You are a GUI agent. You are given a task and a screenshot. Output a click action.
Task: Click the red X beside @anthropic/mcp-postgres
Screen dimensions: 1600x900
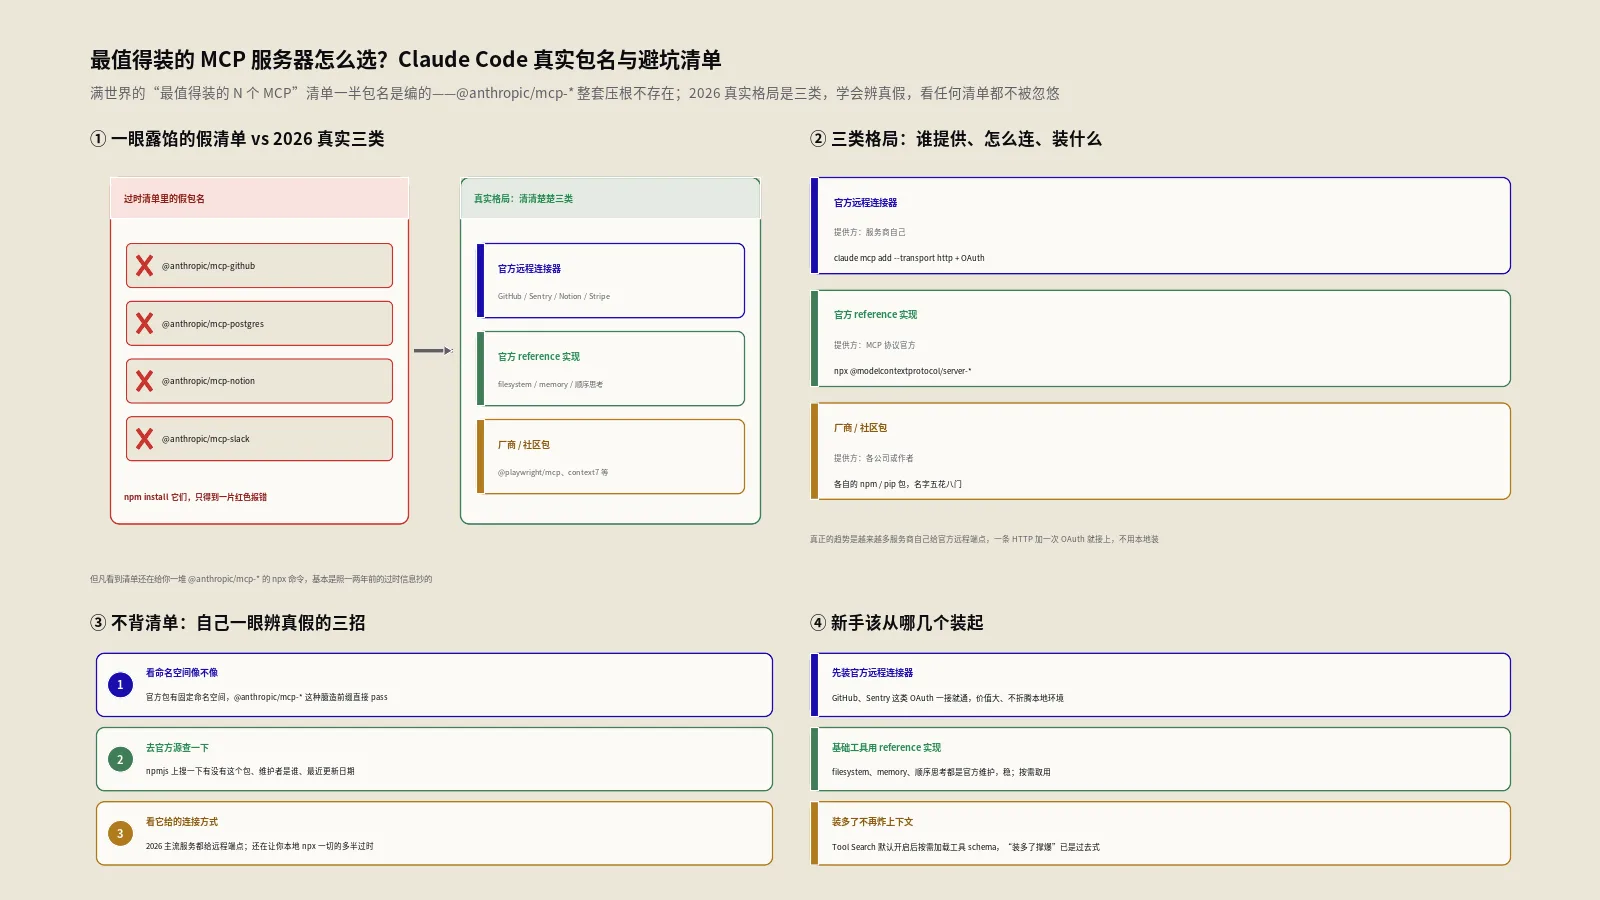click(145, 324)
